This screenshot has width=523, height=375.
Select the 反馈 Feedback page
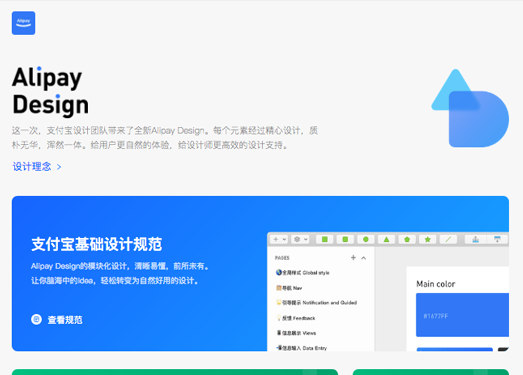point(296,318)
